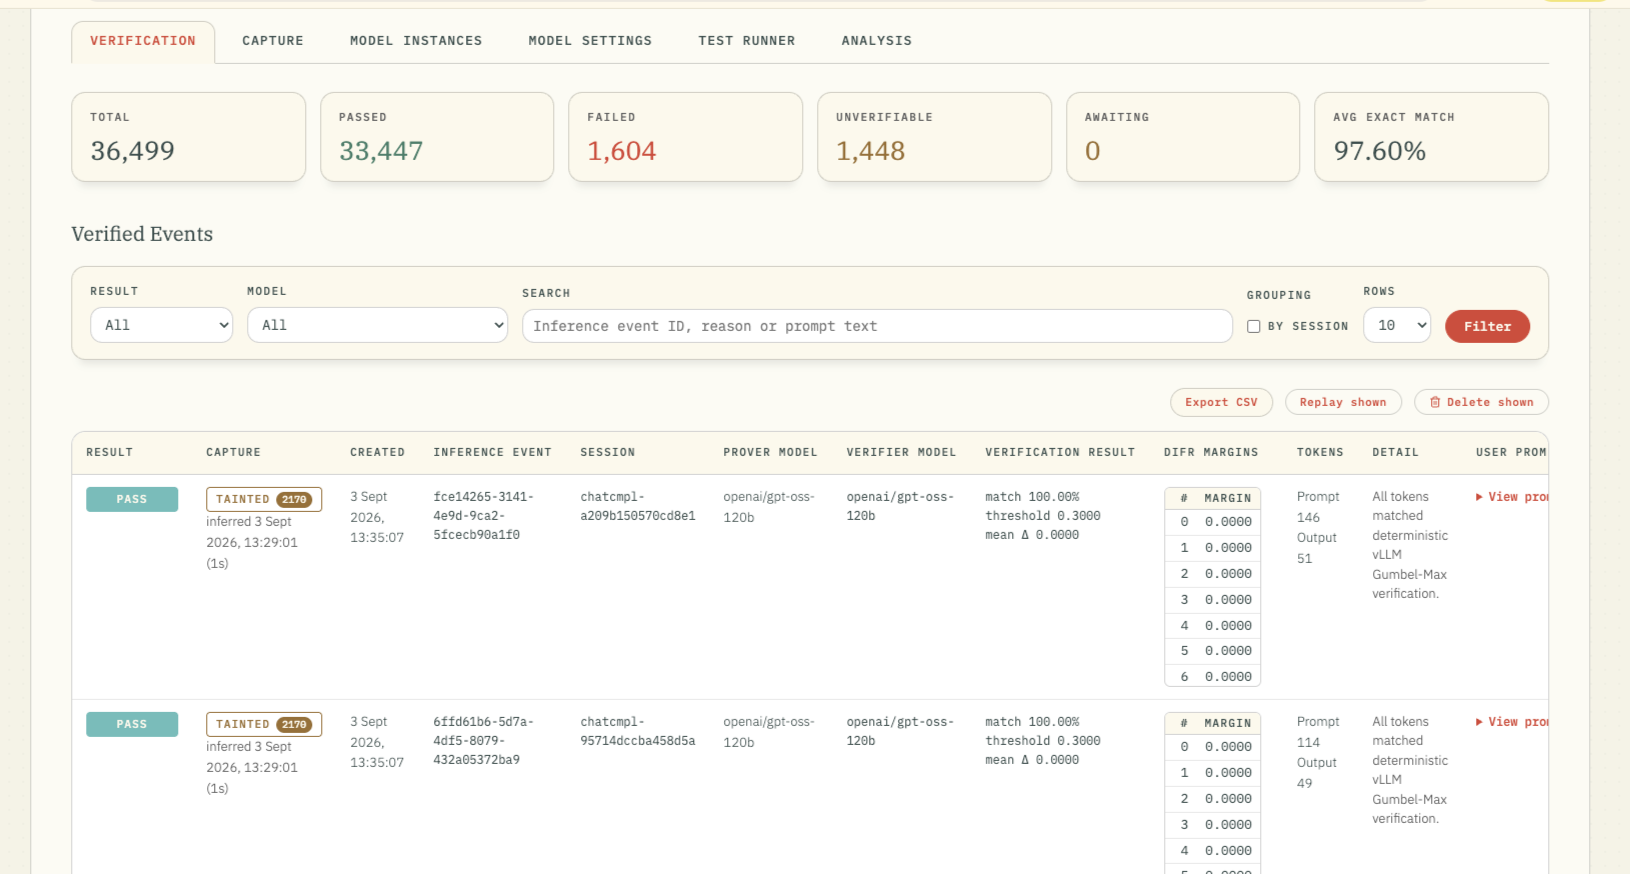This screenshot has width=1630, height=874.
Task: Click the Prover Model column header
Action: [x=770, y=453]
